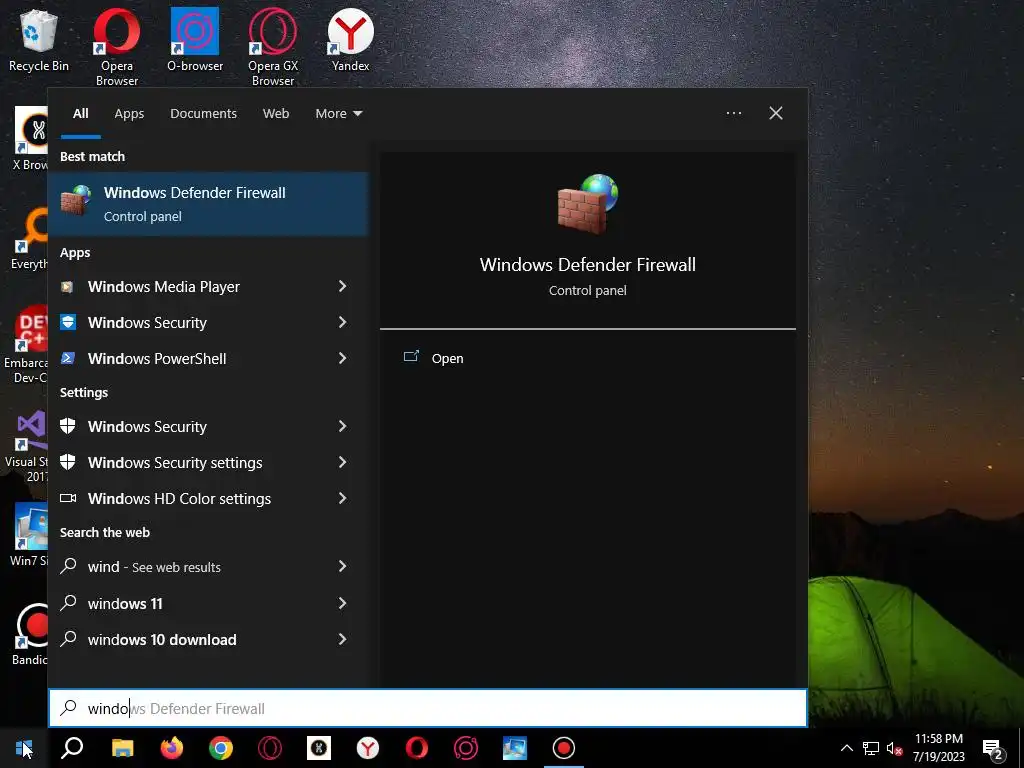
Task: Expand Windows Security settings result arrow
Action: pyautogui.click(x=342, y=462)
